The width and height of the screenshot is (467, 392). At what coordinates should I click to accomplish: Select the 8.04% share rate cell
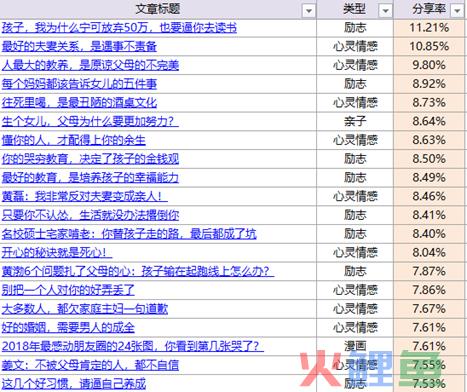[x=429, y=252]
